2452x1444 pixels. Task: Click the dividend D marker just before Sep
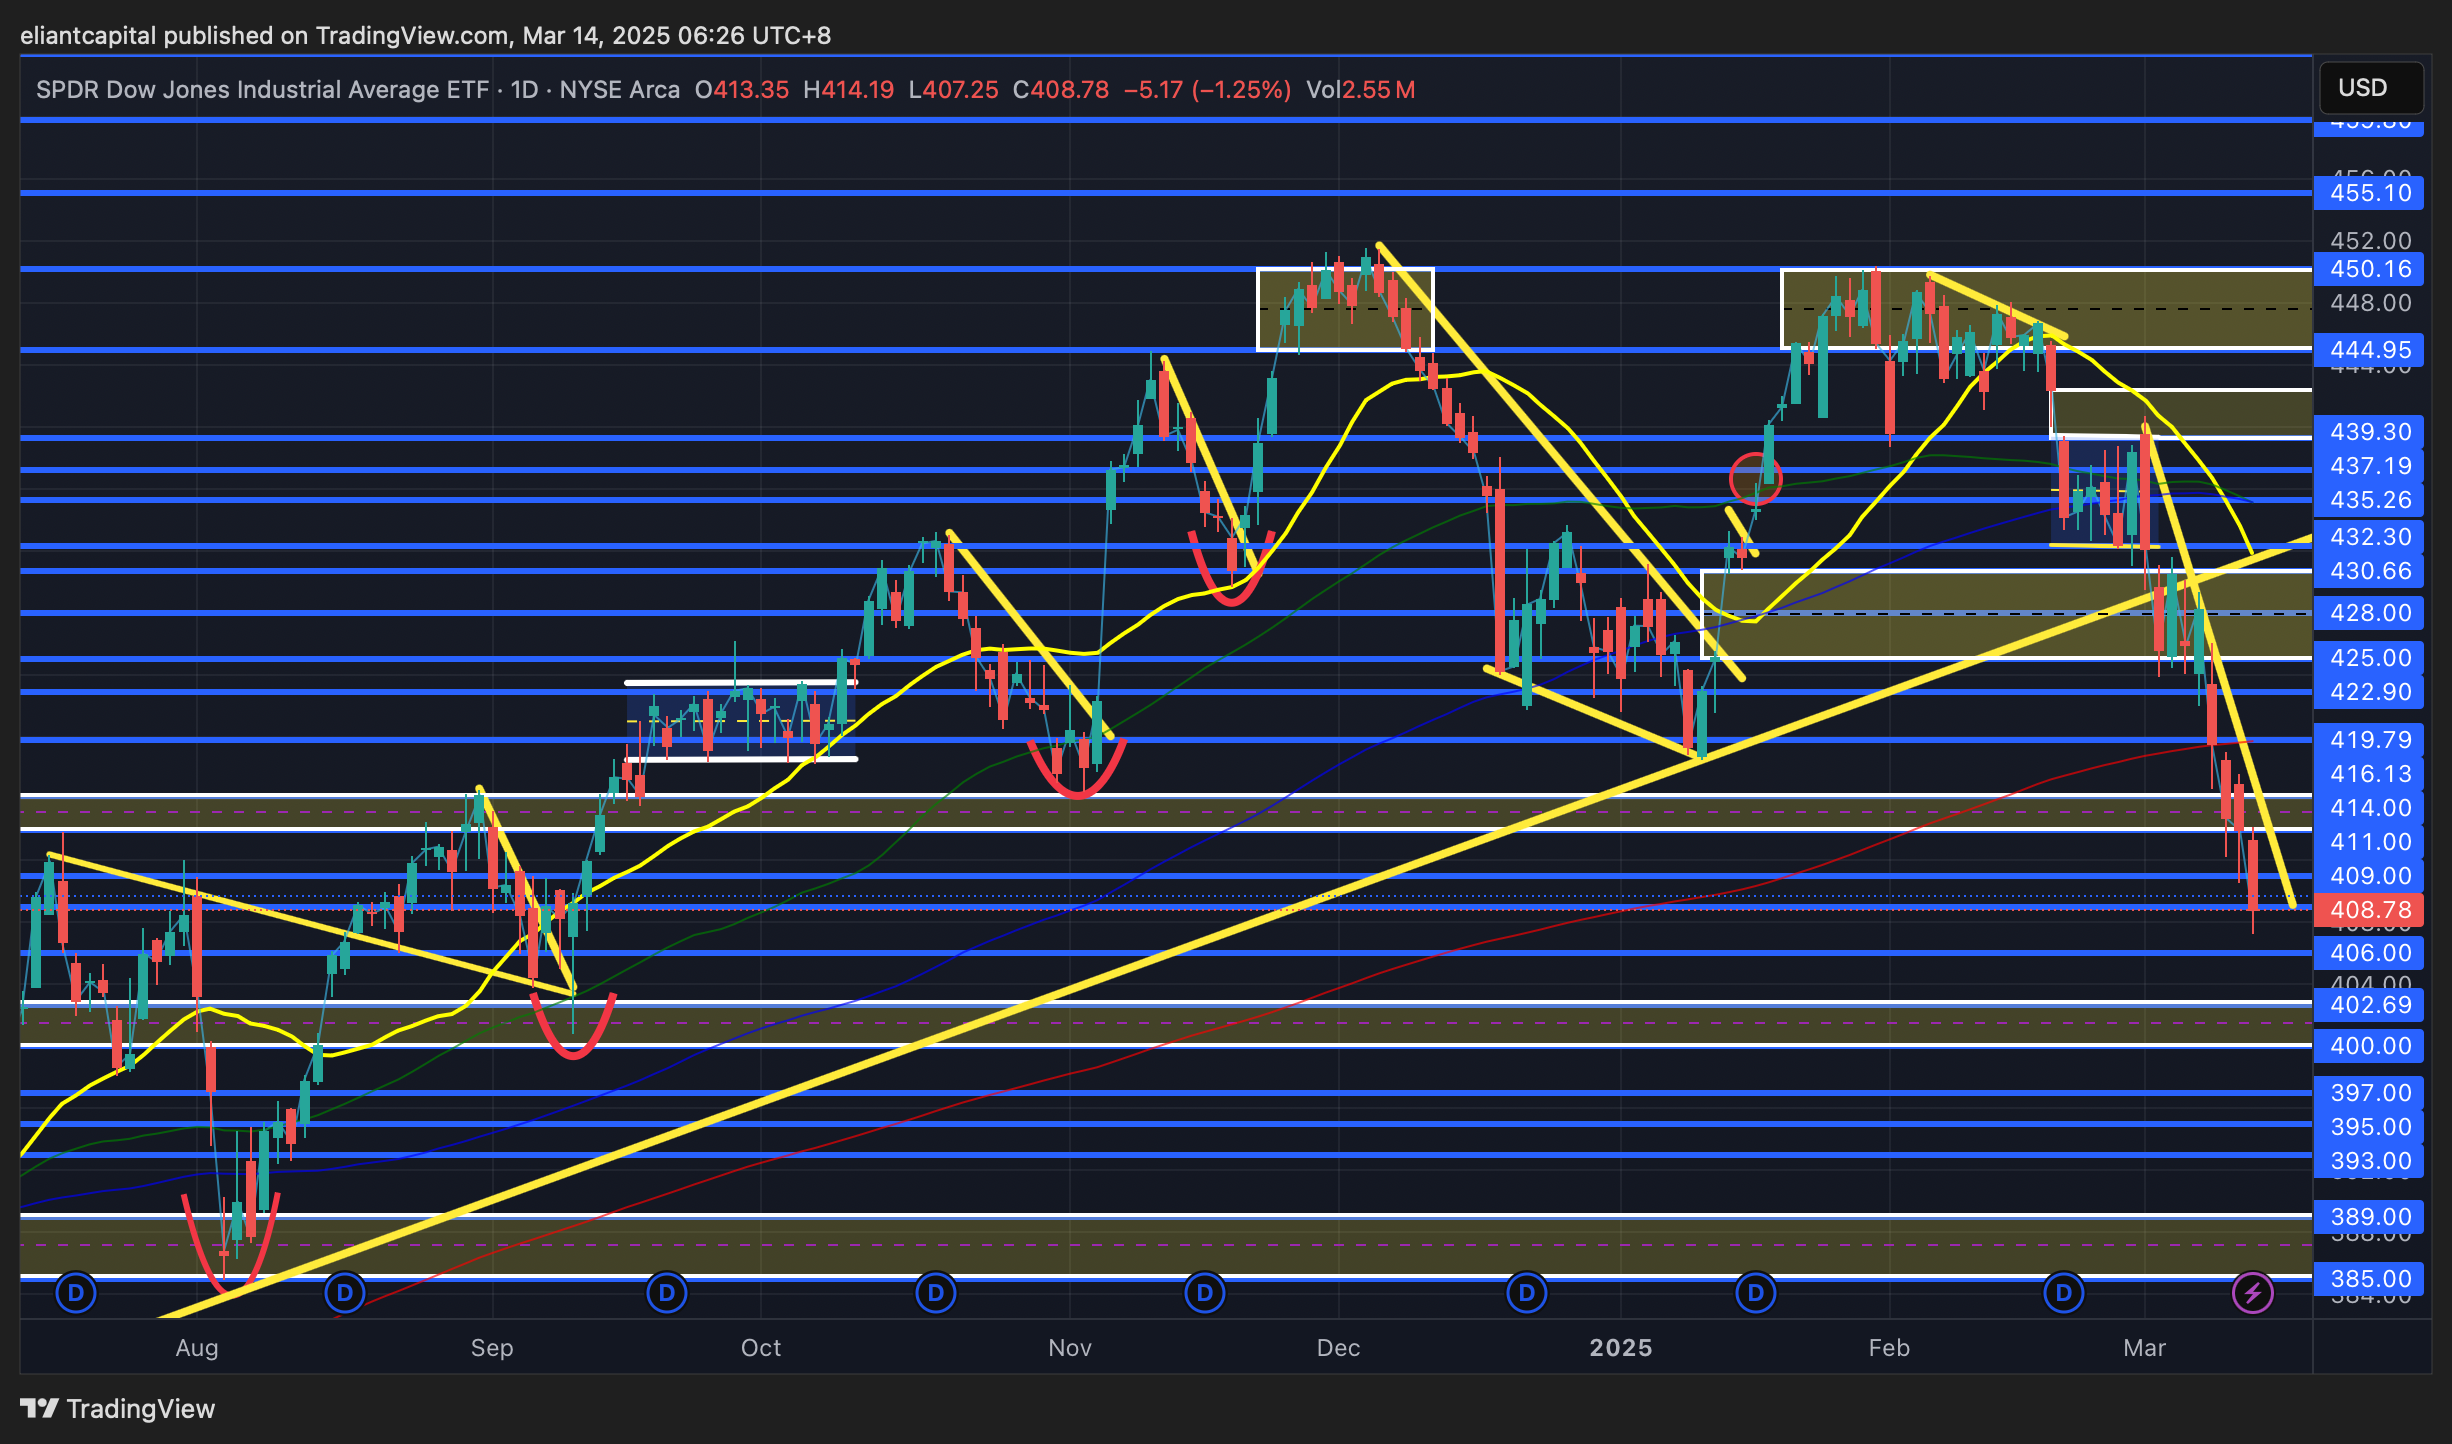coord(345,1294)
